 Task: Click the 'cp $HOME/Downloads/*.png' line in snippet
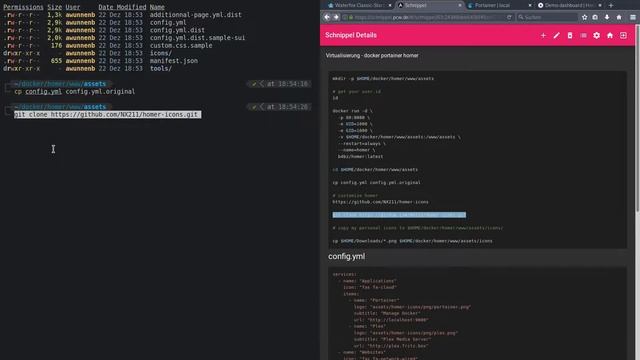coord(412,241)
